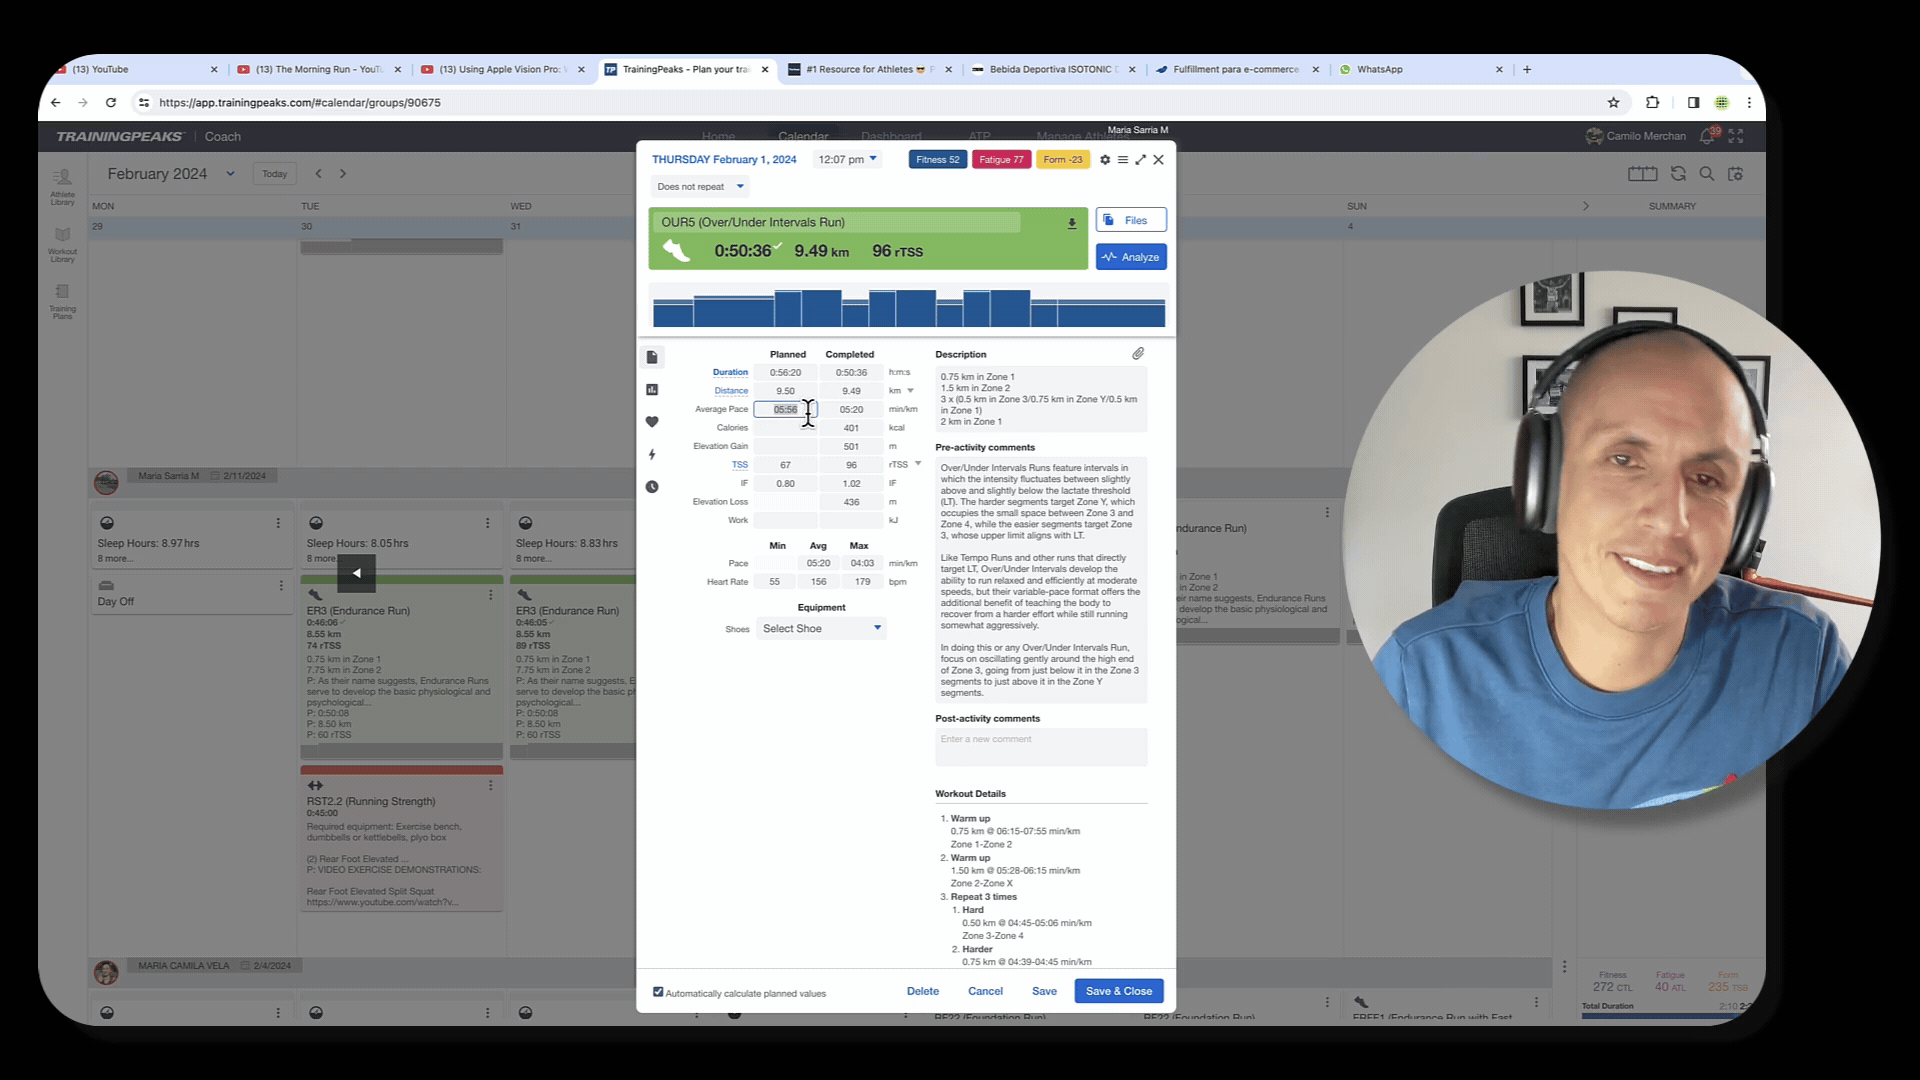This screenshot has width=1920, height=1080.
Task: Click the Files button
Action: click(1131, 220)
